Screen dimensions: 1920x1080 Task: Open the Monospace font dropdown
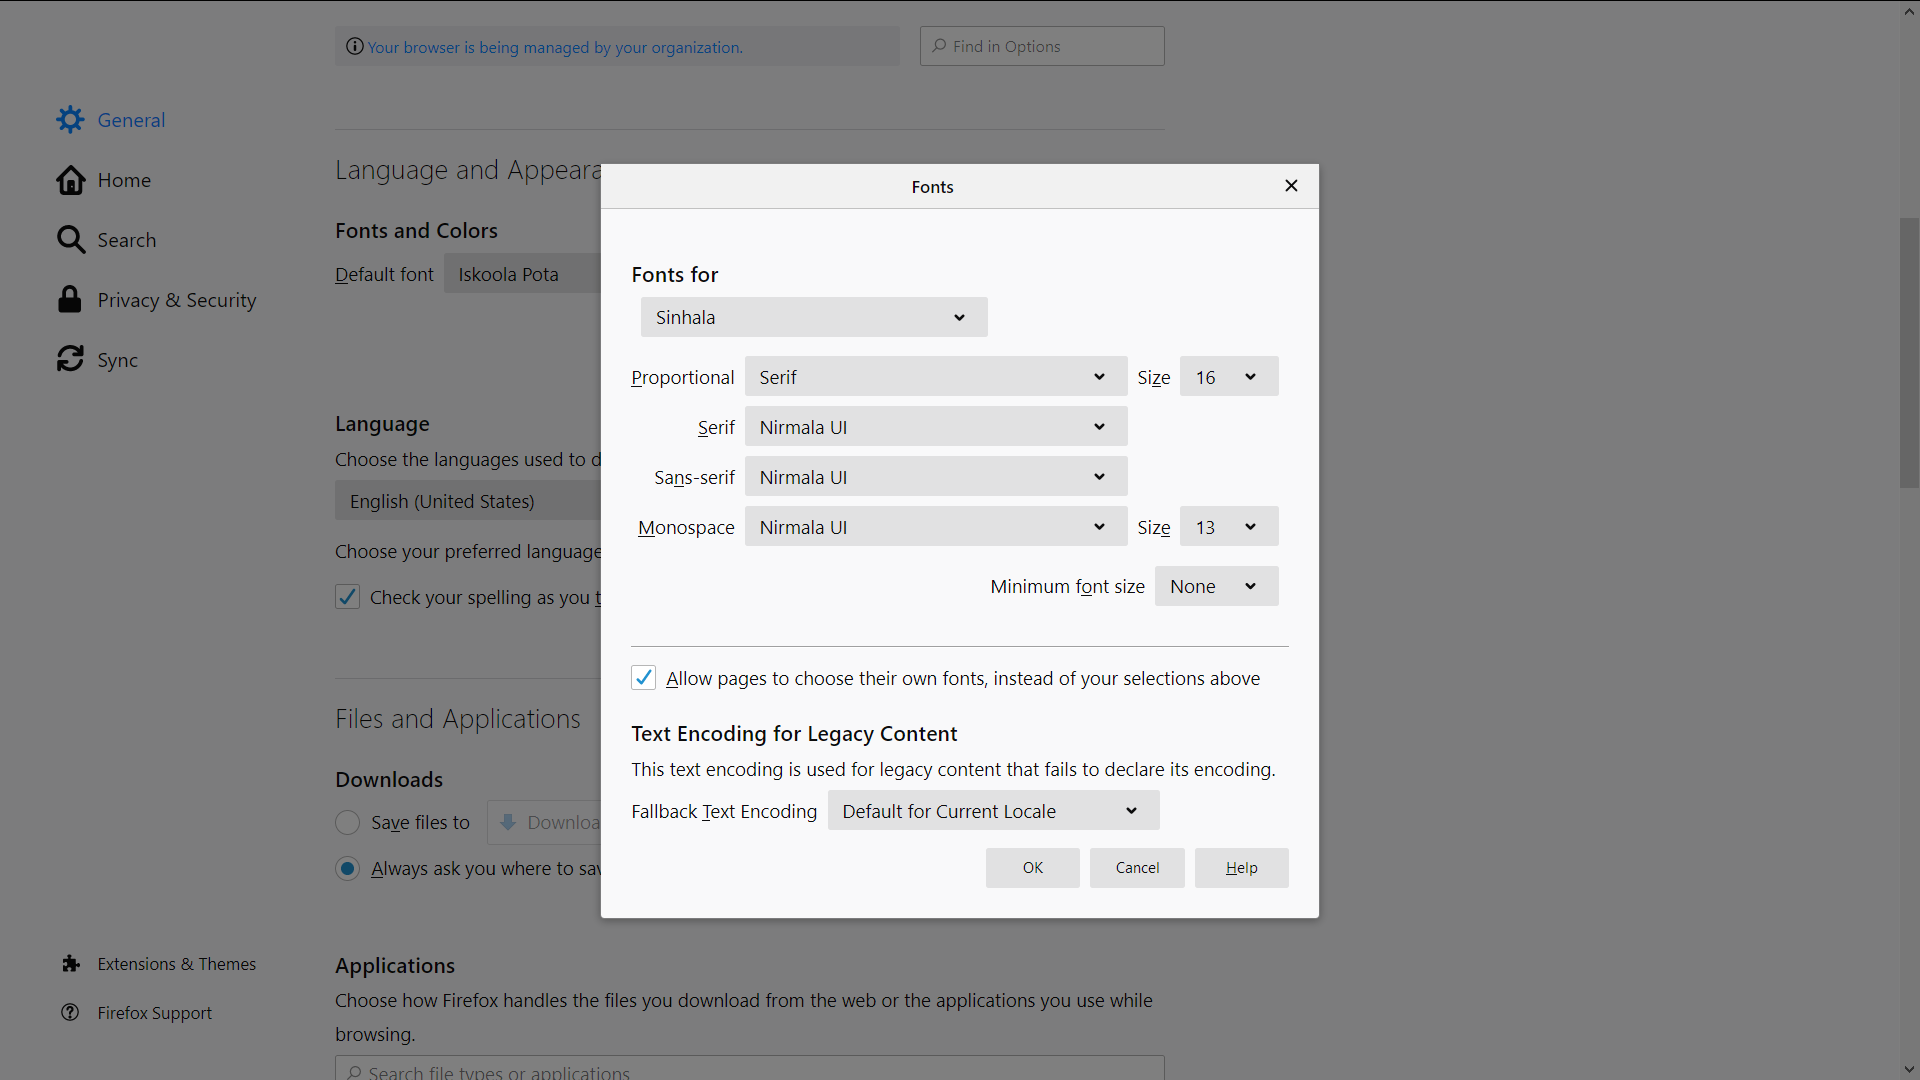pos(936,527)
